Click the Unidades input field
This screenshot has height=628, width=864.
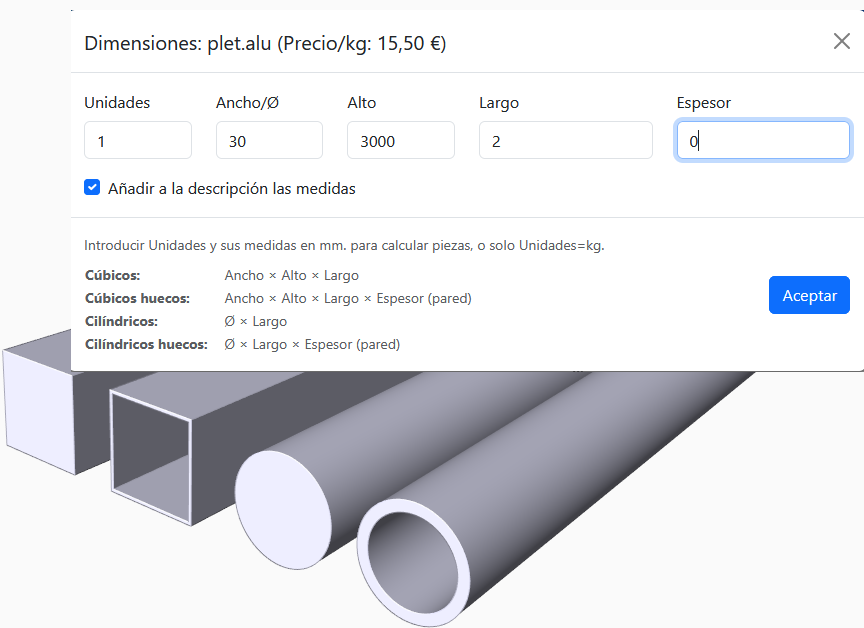(x=138, y=141)
